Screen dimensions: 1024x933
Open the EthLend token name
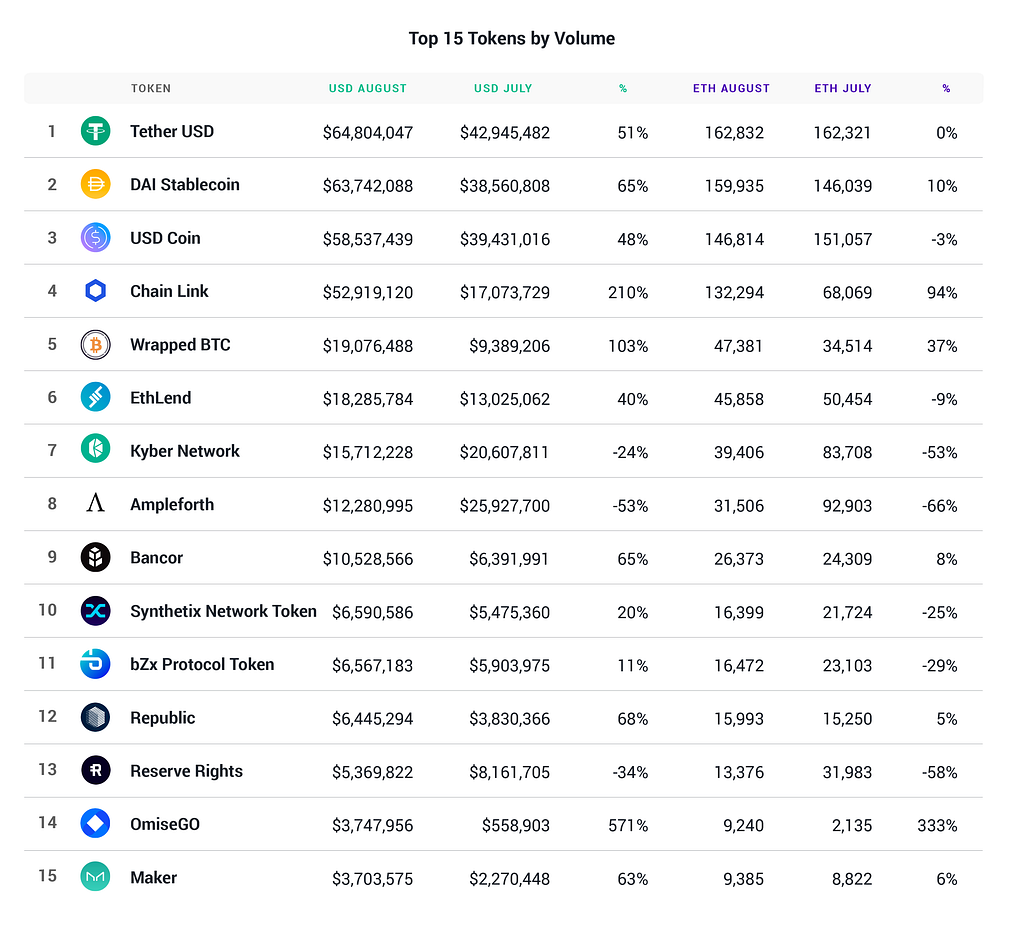[160, 398]
